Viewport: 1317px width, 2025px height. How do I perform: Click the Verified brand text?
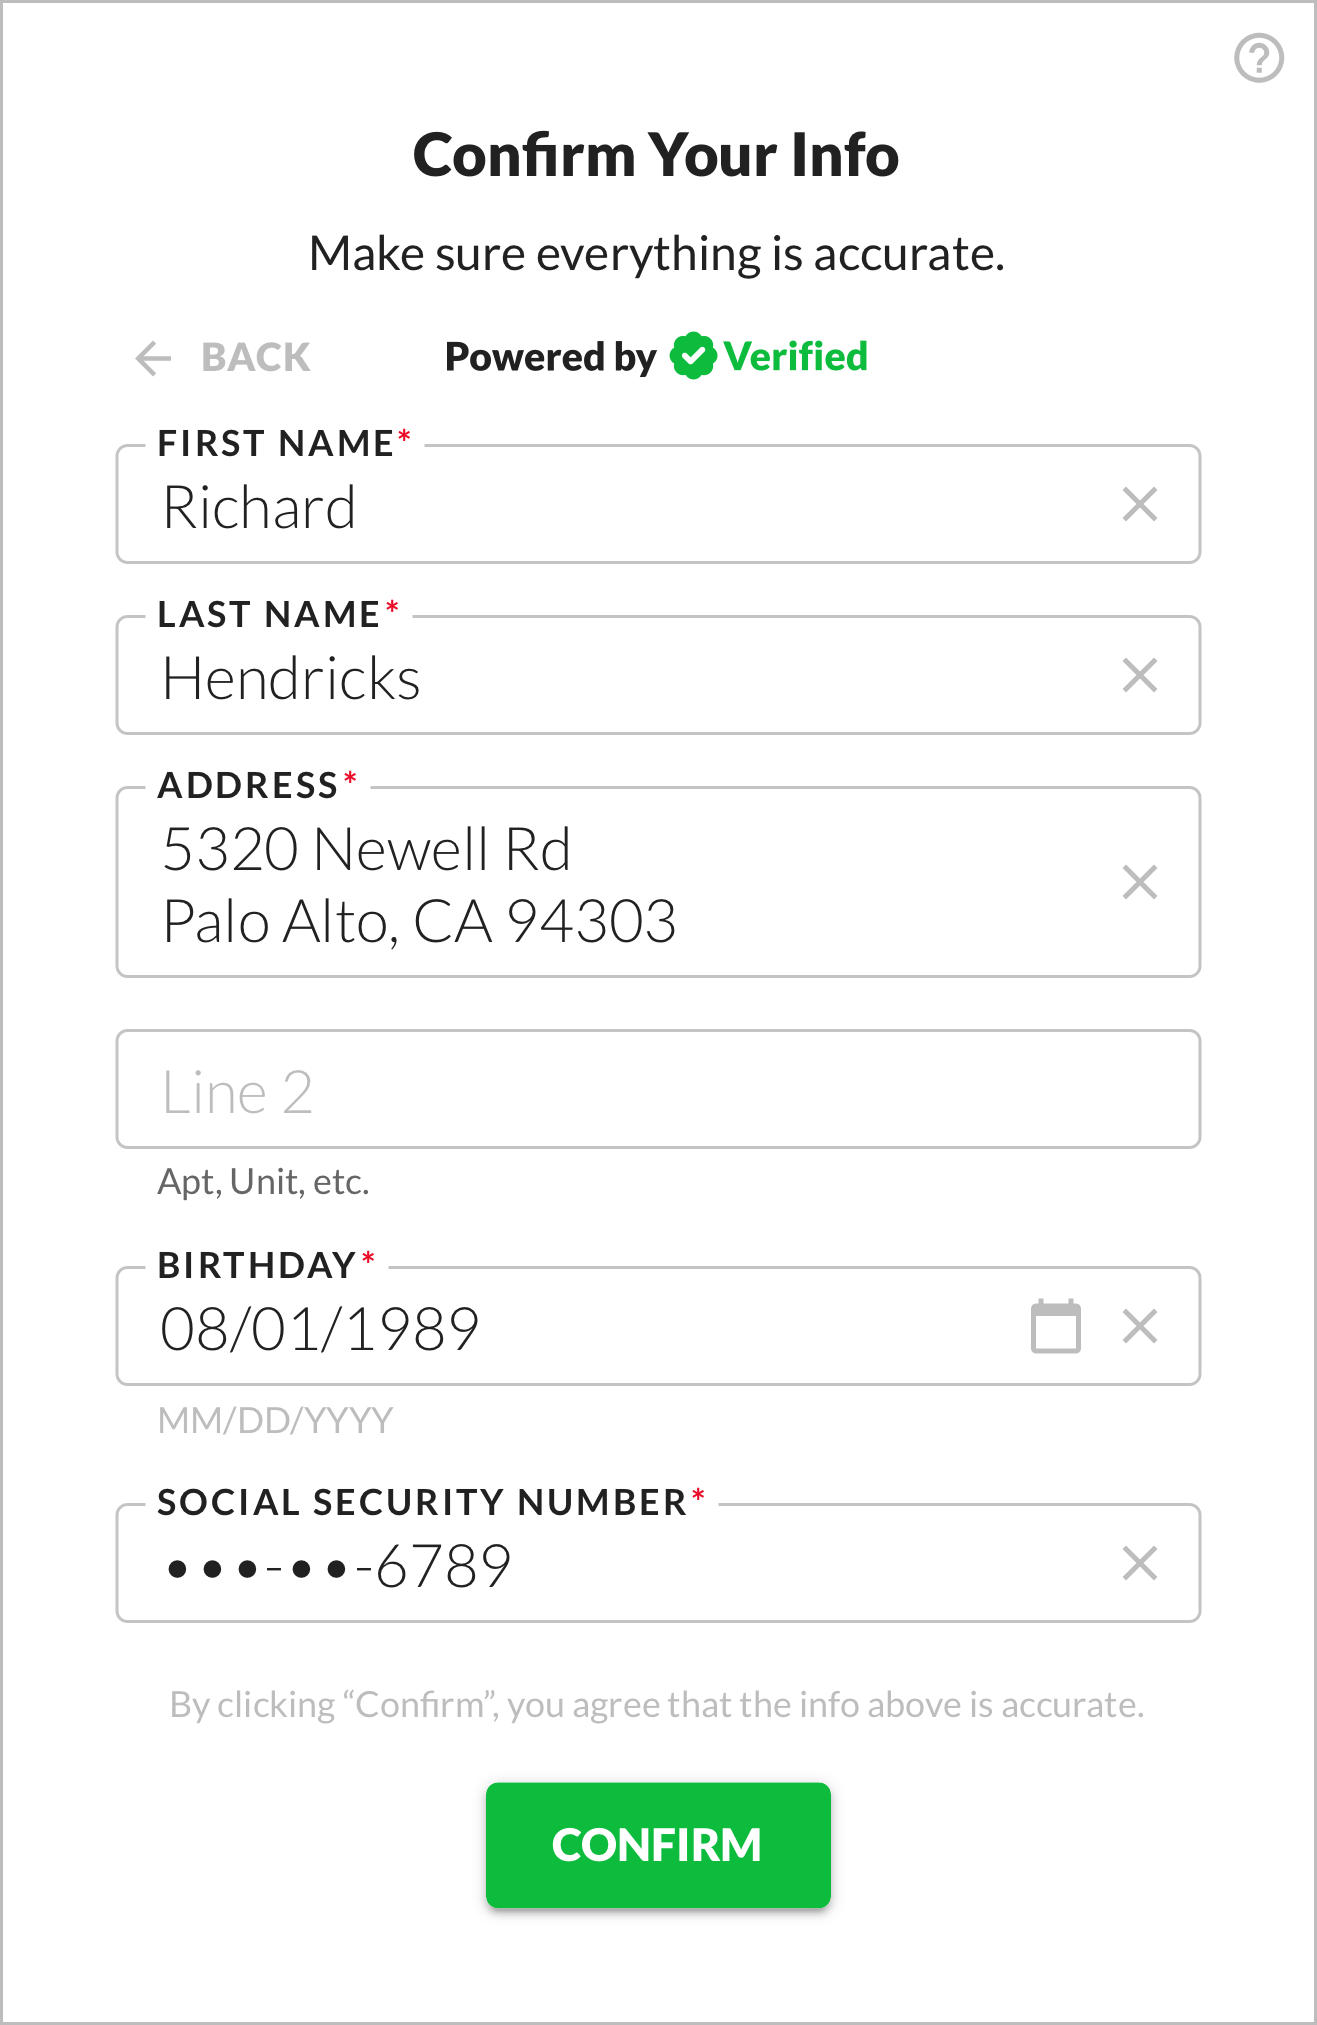coord(795,357)
